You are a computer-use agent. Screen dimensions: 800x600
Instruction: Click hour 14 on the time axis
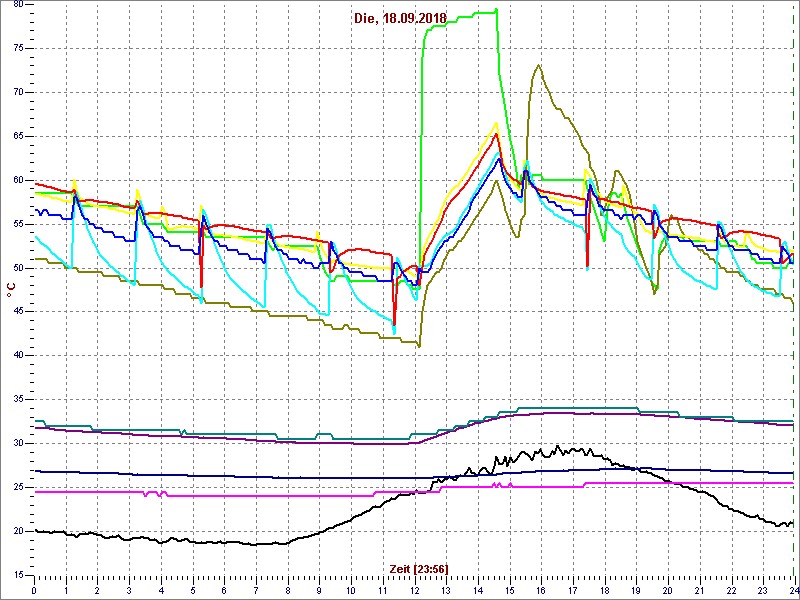pos(477,591)
